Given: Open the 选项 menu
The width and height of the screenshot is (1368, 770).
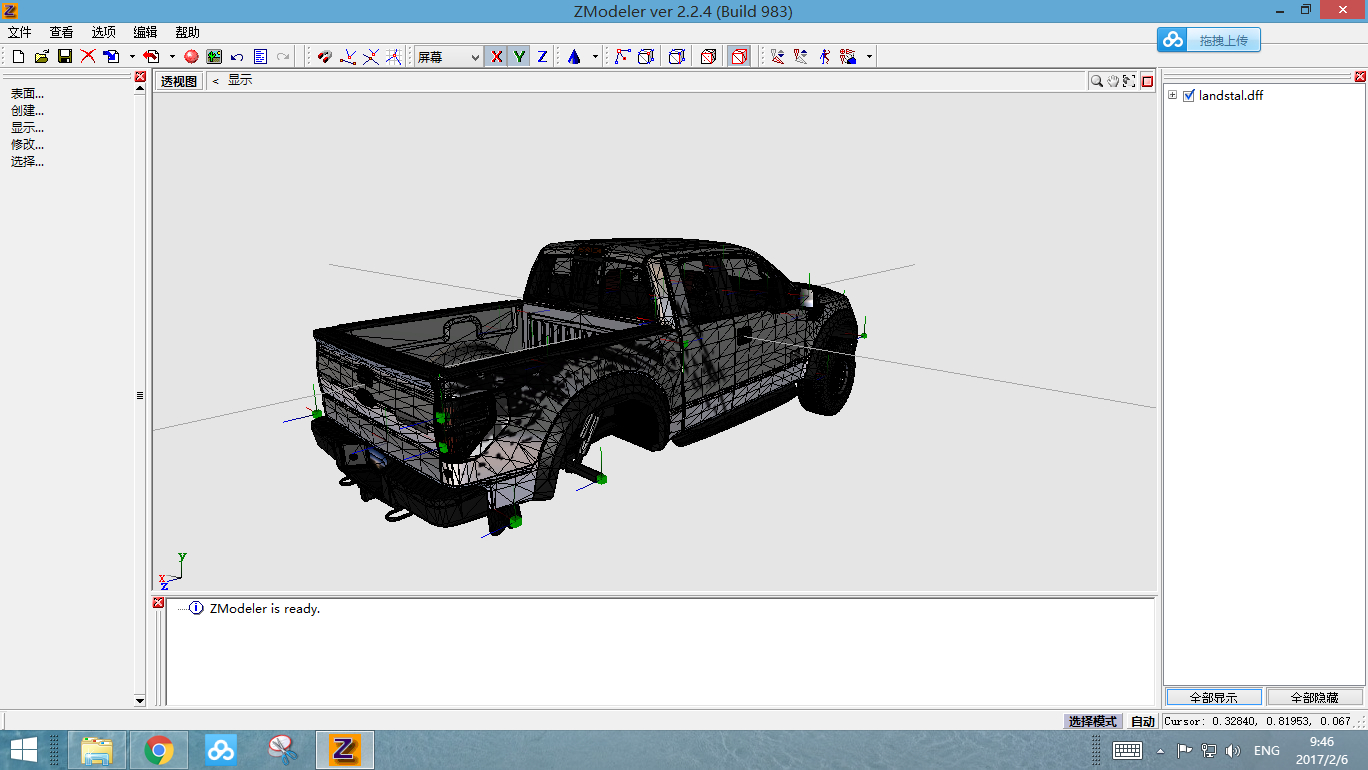Looking at the screenshot, I should (x=103, y=32).
